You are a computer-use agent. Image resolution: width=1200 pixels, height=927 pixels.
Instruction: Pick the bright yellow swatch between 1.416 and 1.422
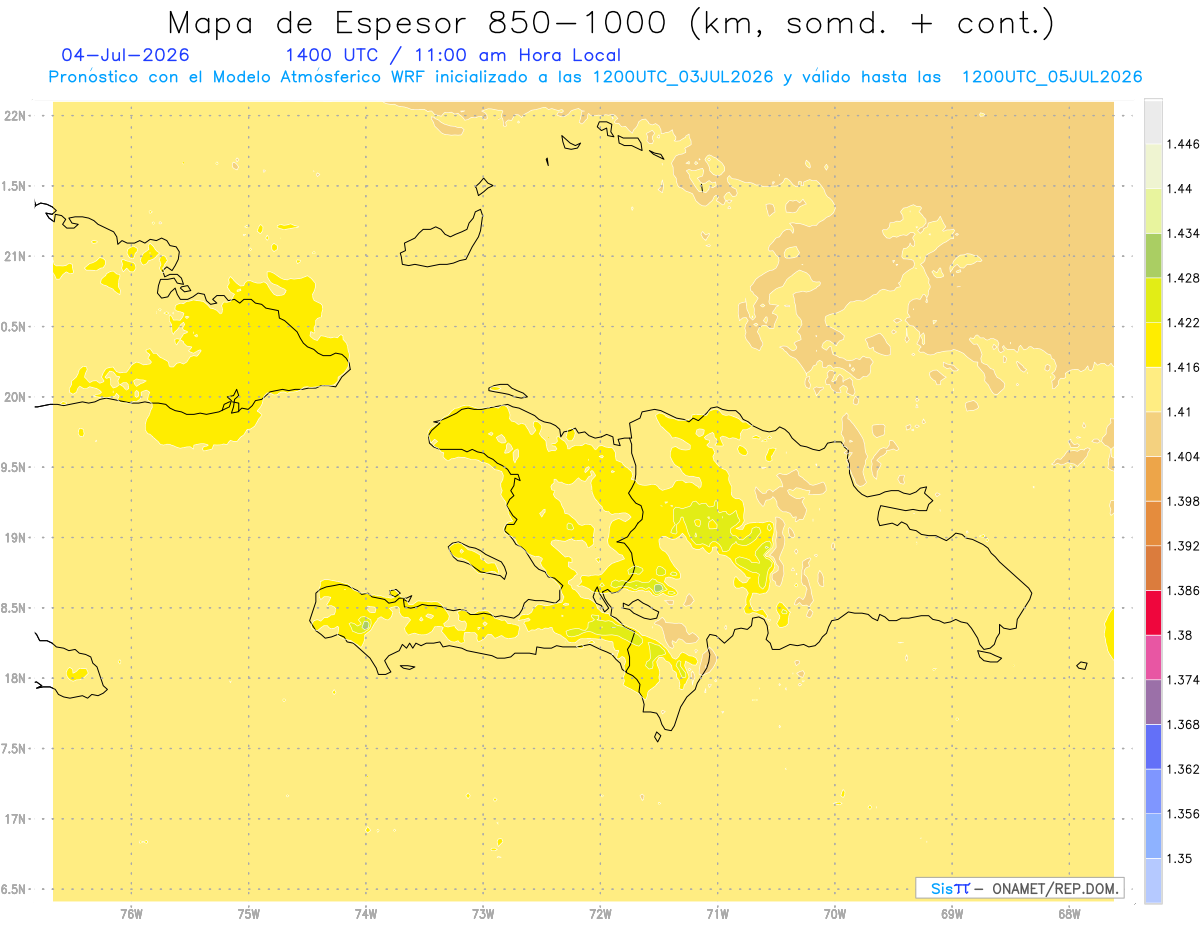(1153, 344)
